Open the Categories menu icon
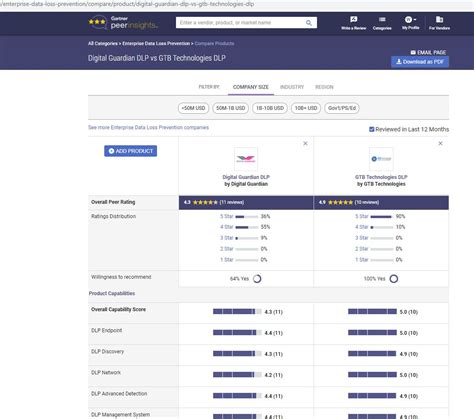 [382, 19]
